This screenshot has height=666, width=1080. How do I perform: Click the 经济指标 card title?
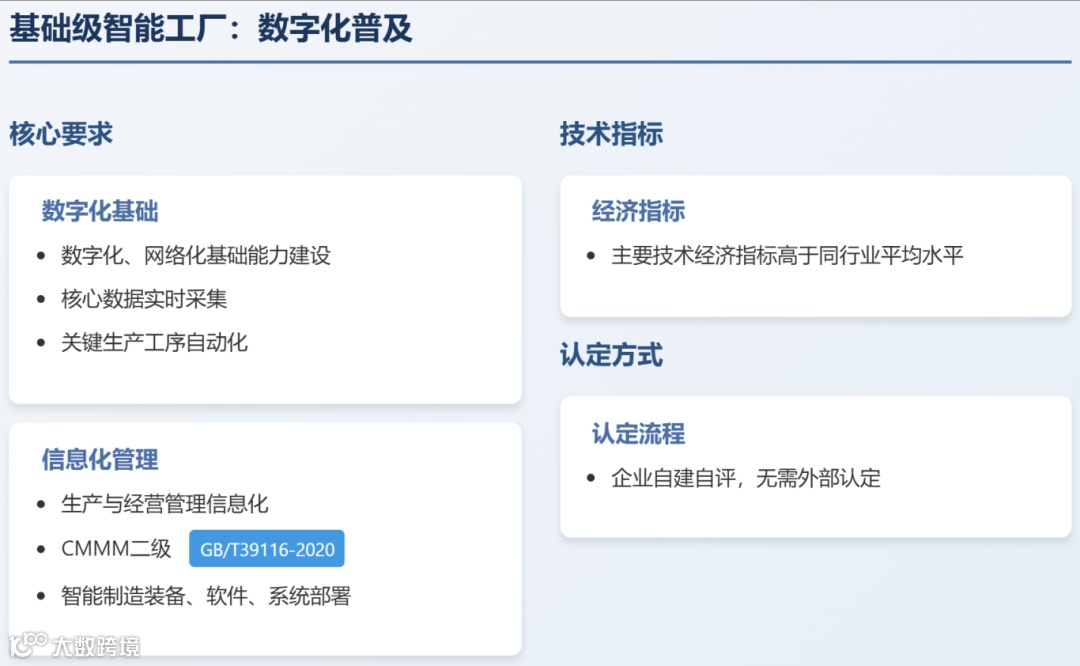point(638,211)
